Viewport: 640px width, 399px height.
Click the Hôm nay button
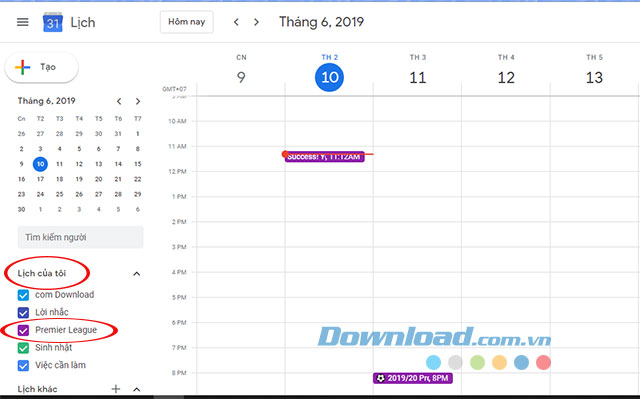pos(187,22)
